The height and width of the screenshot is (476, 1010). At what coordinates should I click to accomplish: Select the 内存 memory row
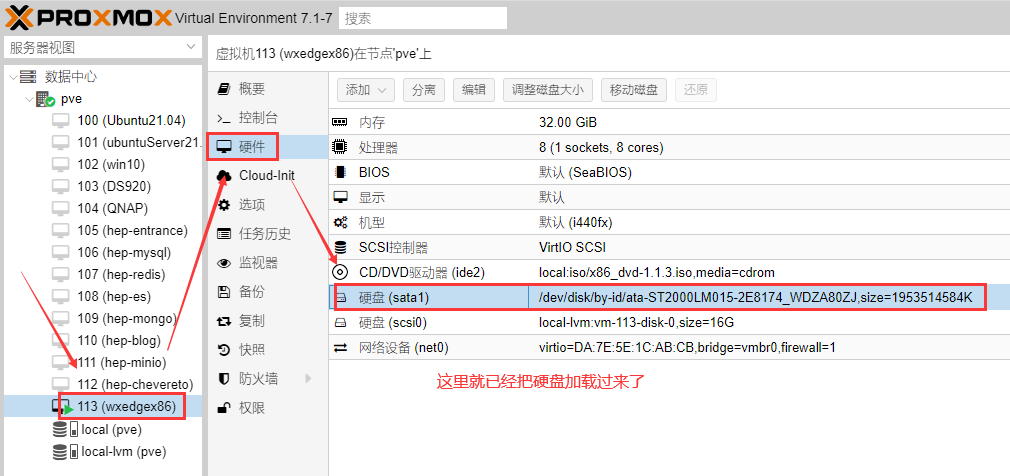coord(669,122)
